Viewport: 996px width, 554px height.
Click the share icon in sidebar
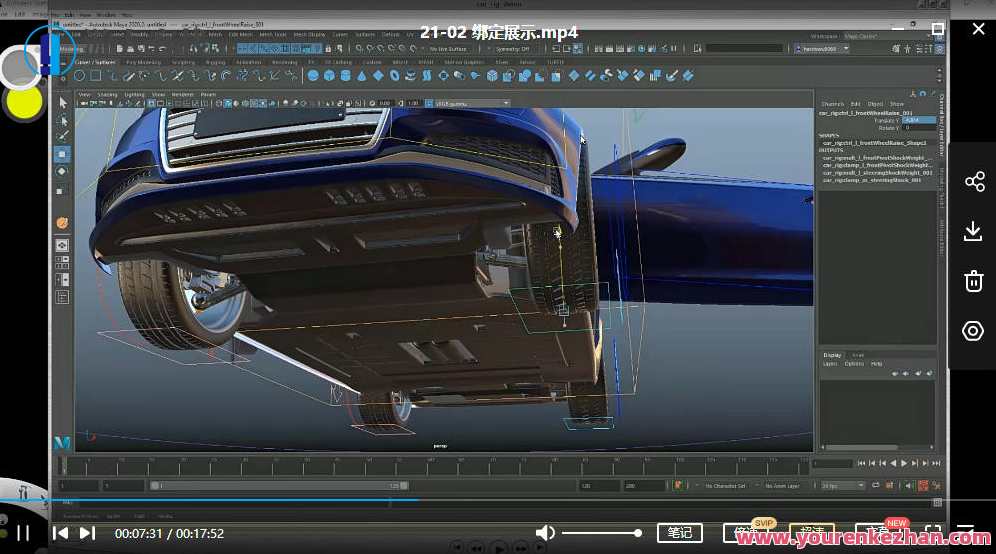tap(973, 181)
